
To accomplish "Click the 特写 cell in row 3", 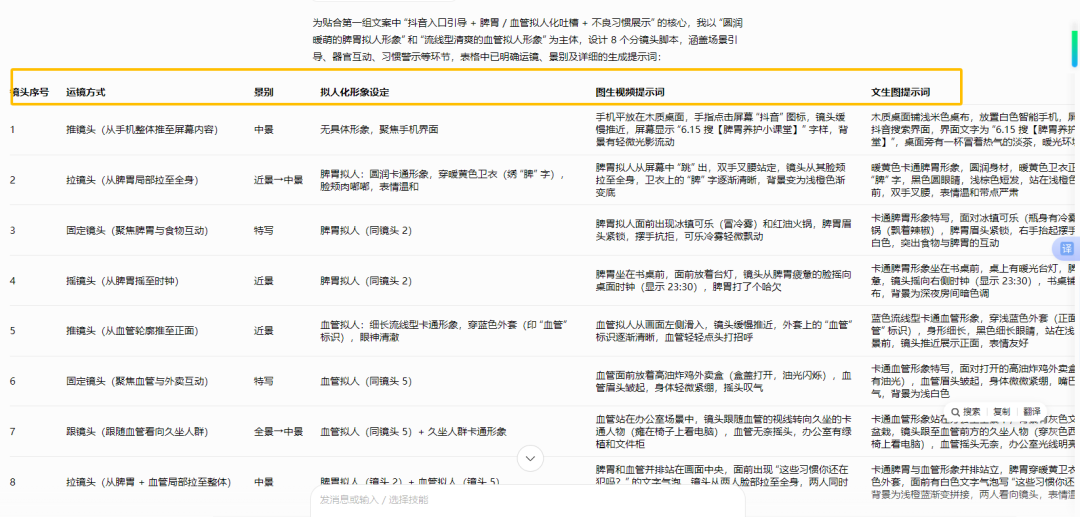I will (x=263, y=230).
